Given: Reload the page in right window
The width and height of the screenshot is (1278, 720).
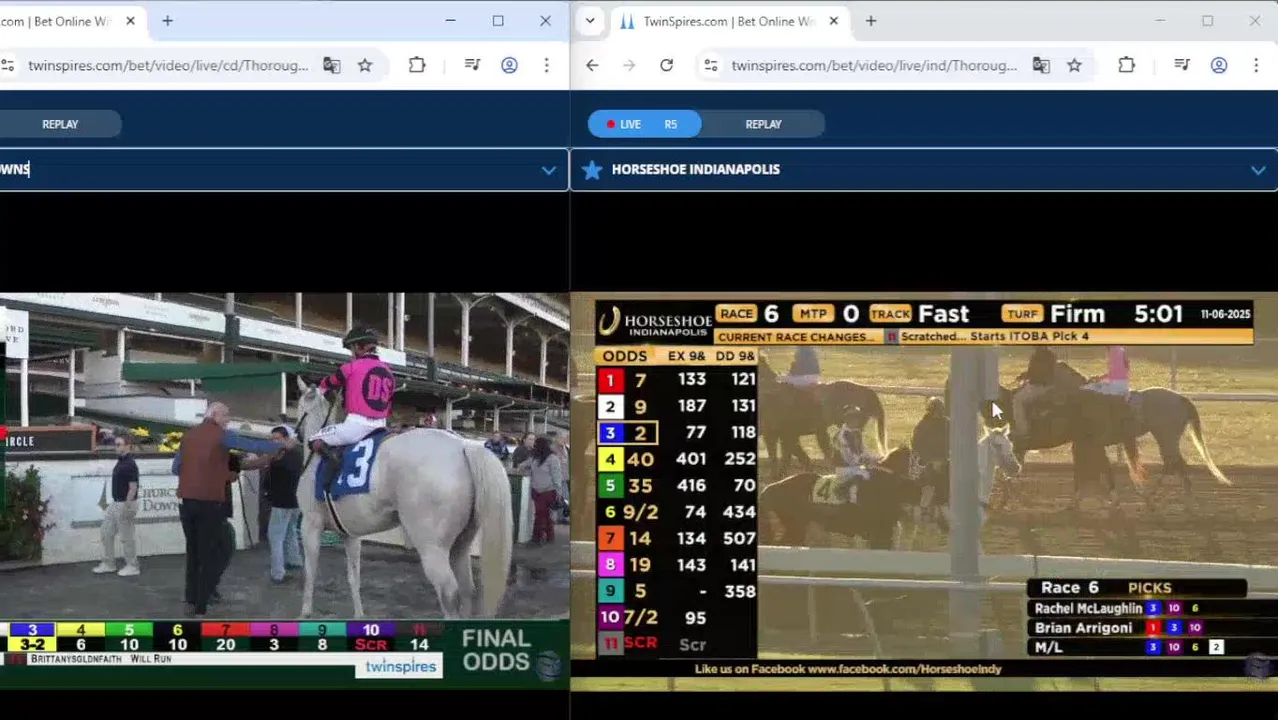Looking at the screenshot, I should point(666,65).
